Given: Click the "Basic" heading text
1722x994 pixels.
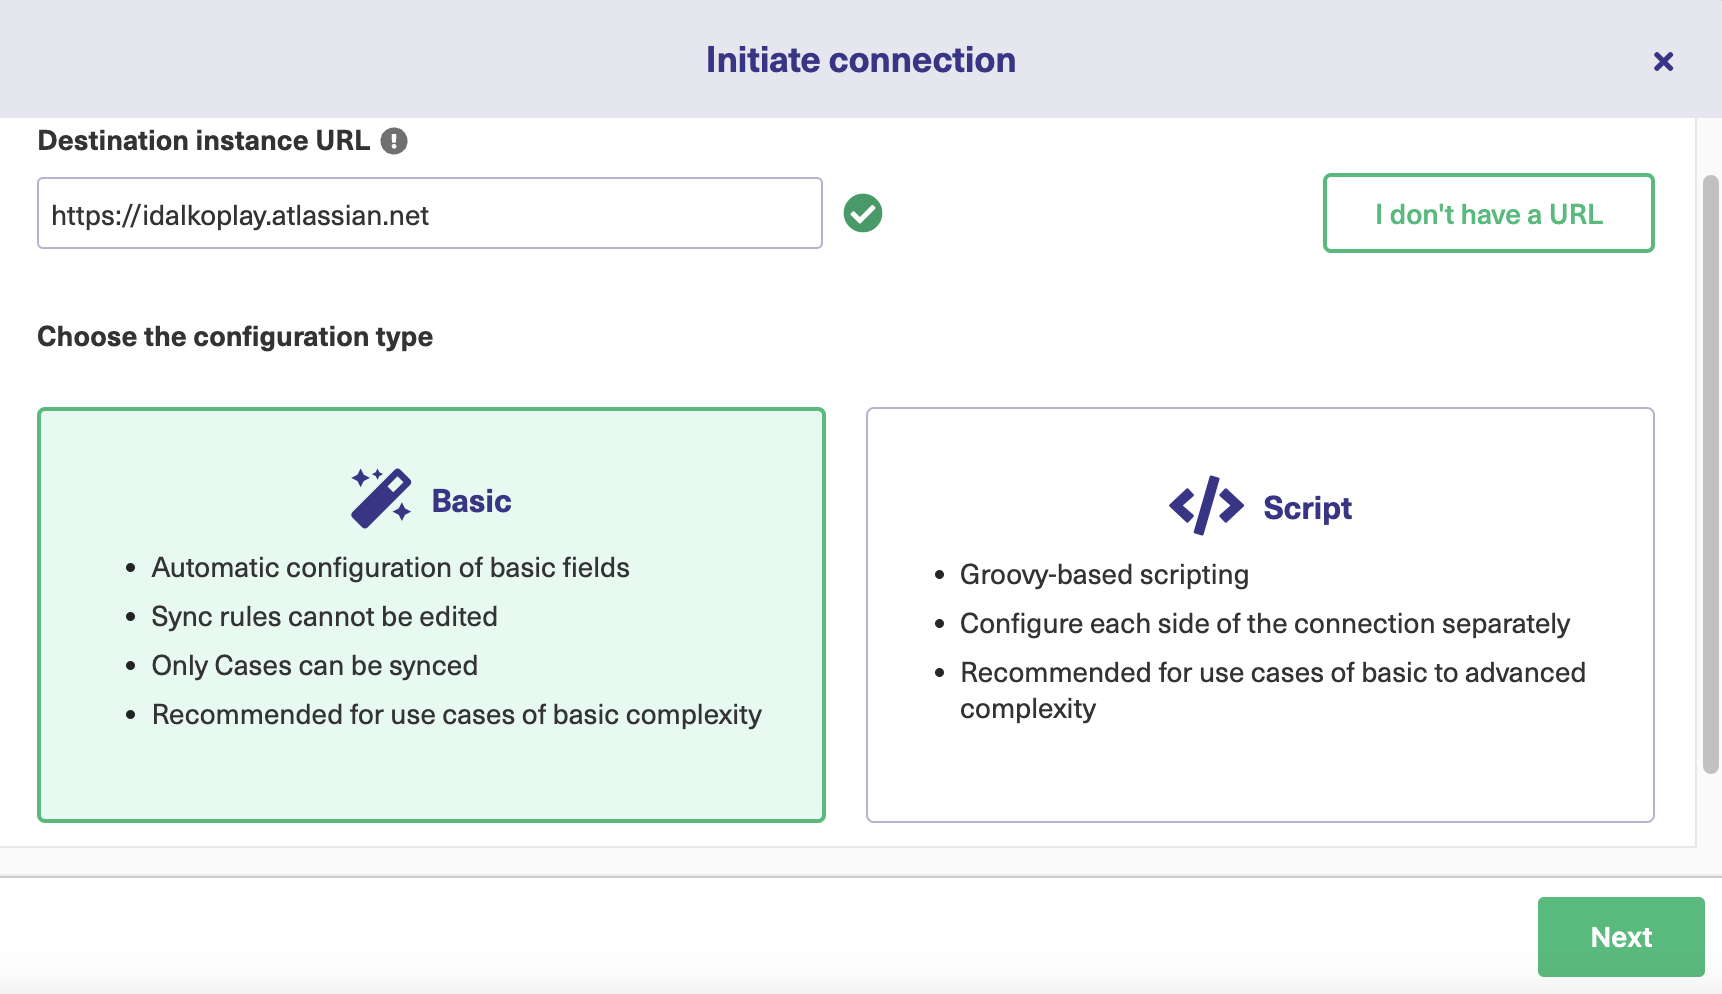Looking at the screenshot, I should pos(471,501).
